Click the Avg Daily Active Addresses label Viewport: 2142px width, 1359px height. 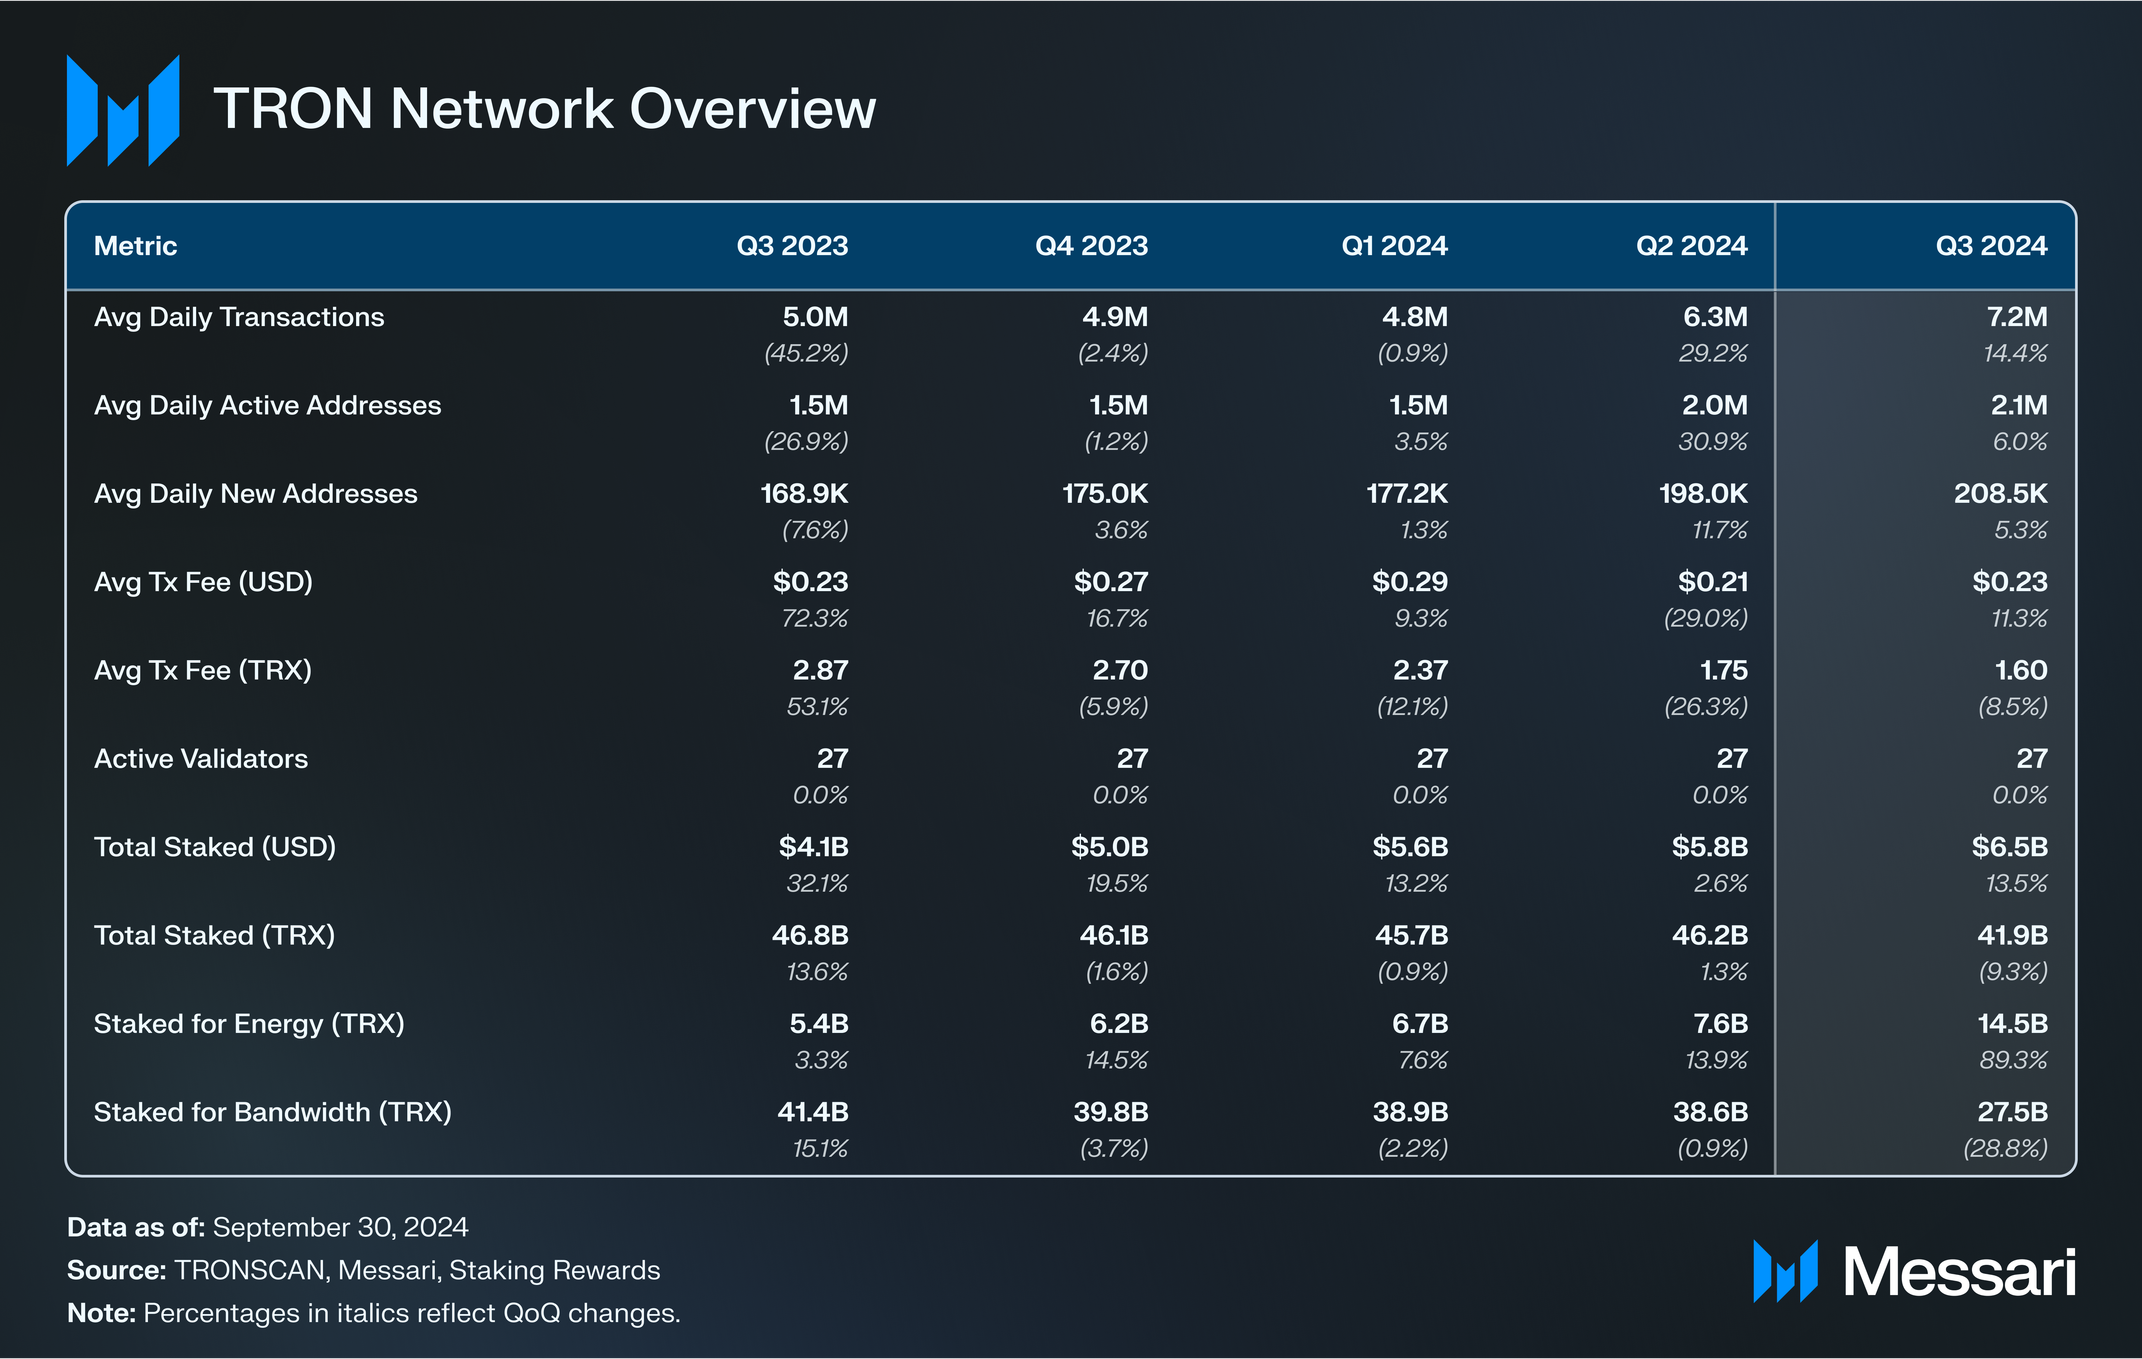click(267, 406)
